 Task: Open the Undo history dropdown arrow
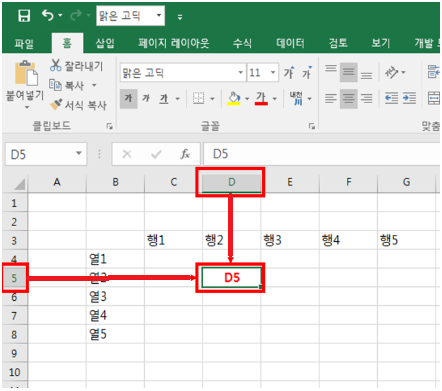60,15
